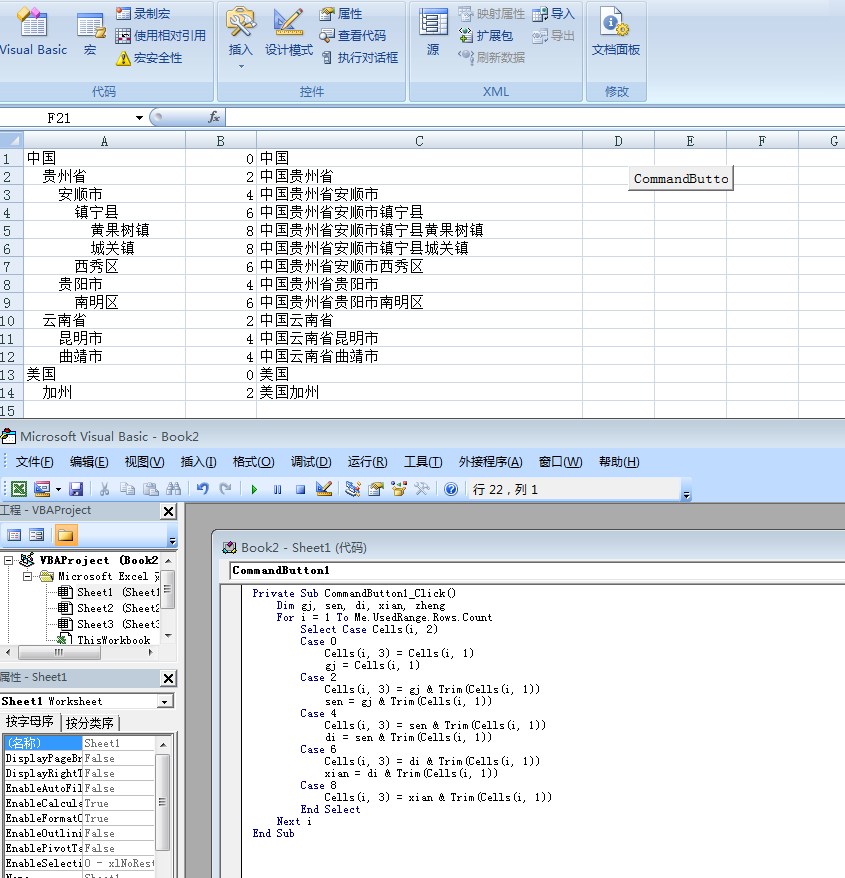Open the 运行(R) menu
Screen dimensions: 845x878
pyautogui.click(x=367, y=462)
